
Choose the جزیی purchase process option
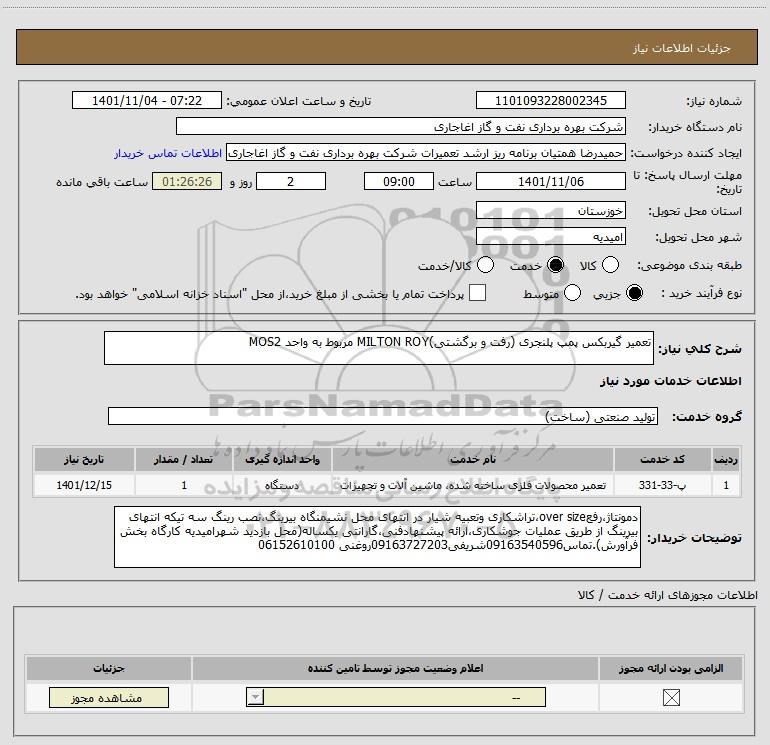tap(634, 293)
